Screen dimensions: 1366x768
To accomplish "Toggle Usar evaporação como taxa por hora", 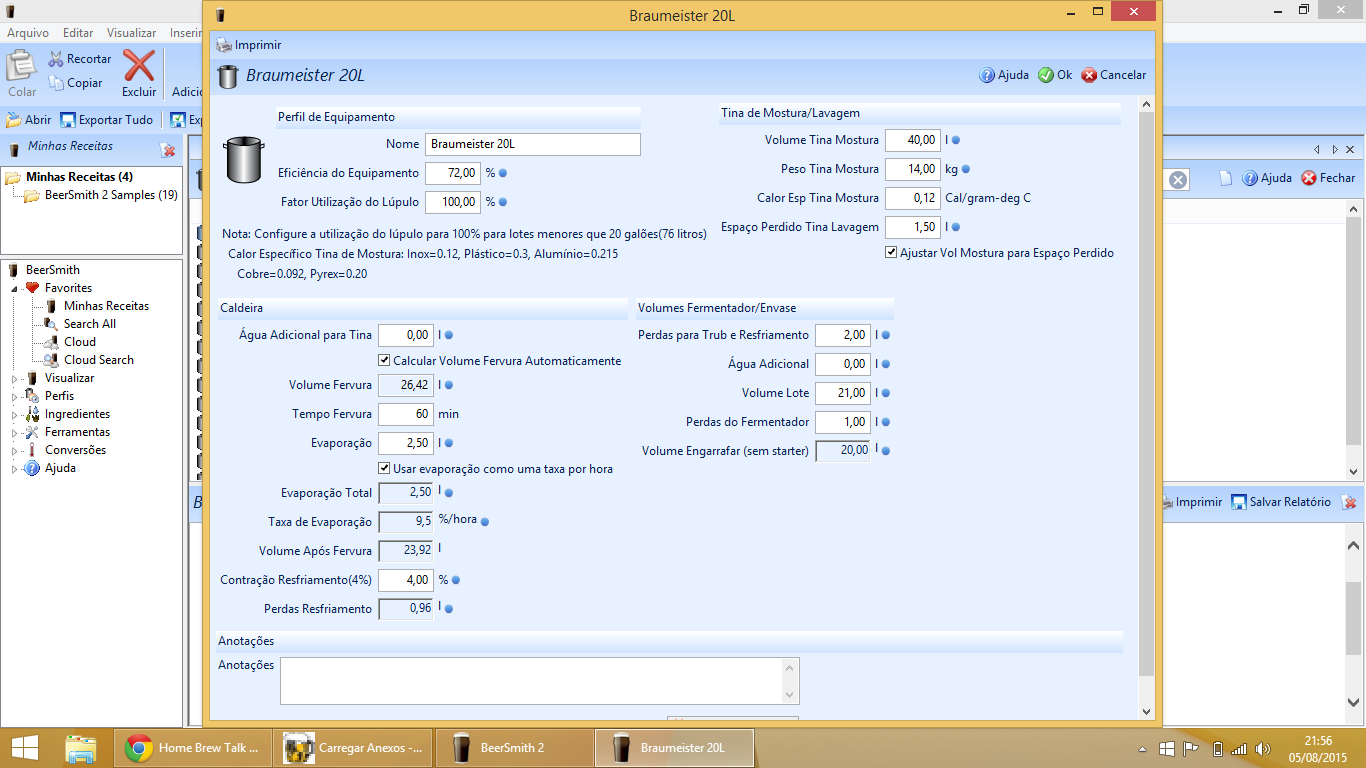I will (x=384, y=468).
